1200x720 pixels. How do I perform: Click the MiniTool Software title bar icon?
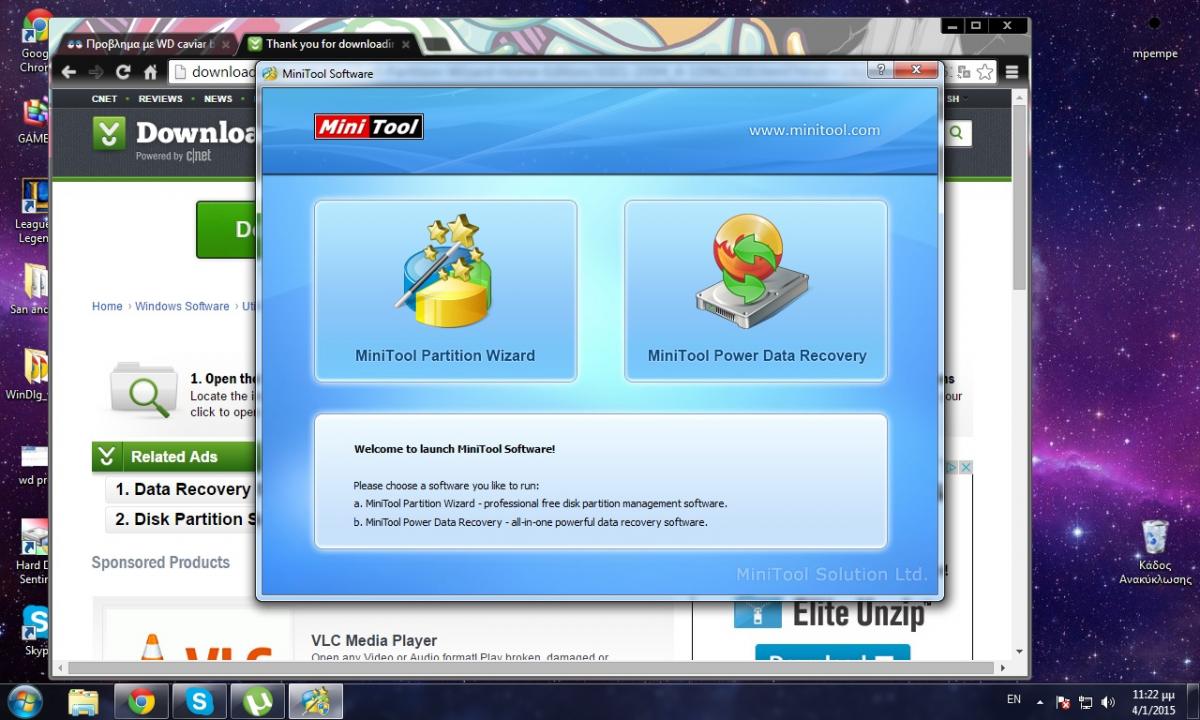click(270, 73)
